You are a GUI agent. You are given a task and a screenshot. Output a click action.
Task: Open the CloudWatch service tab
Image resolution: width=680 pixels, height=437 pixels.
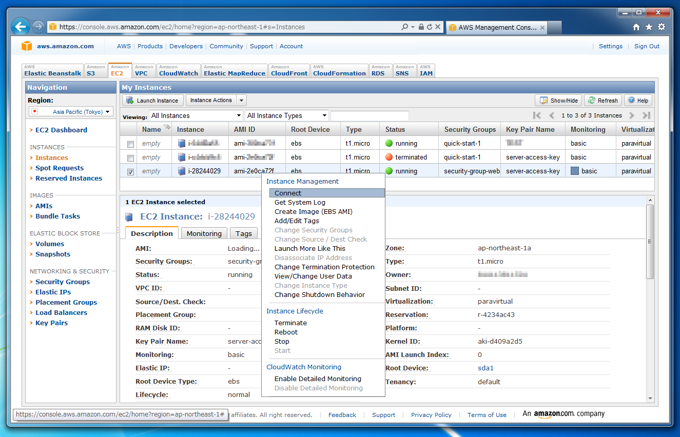[178, 71]
